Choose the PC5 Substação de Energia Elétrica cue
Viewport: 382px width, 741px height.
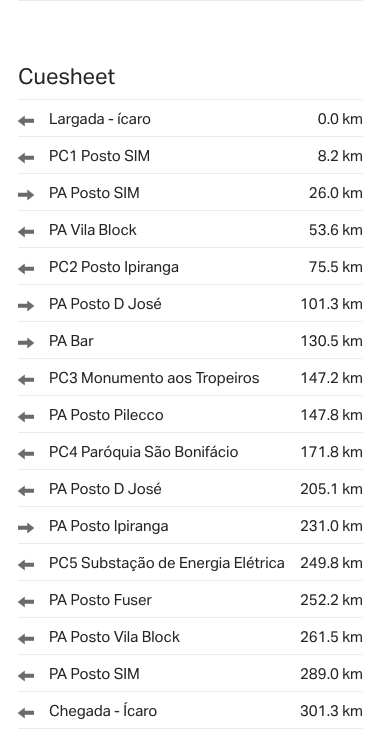(x=191, y=563)
